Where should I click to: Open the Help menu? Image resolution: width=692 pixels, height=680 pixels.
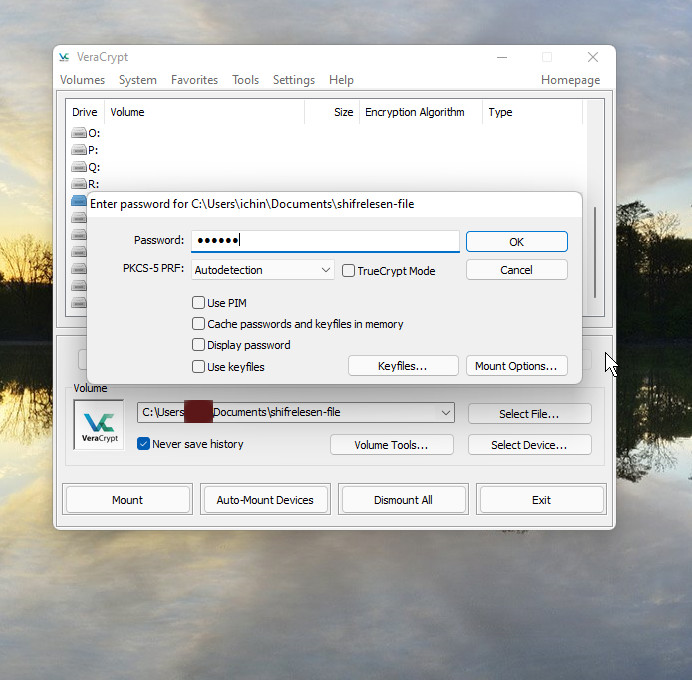[341, 80]
